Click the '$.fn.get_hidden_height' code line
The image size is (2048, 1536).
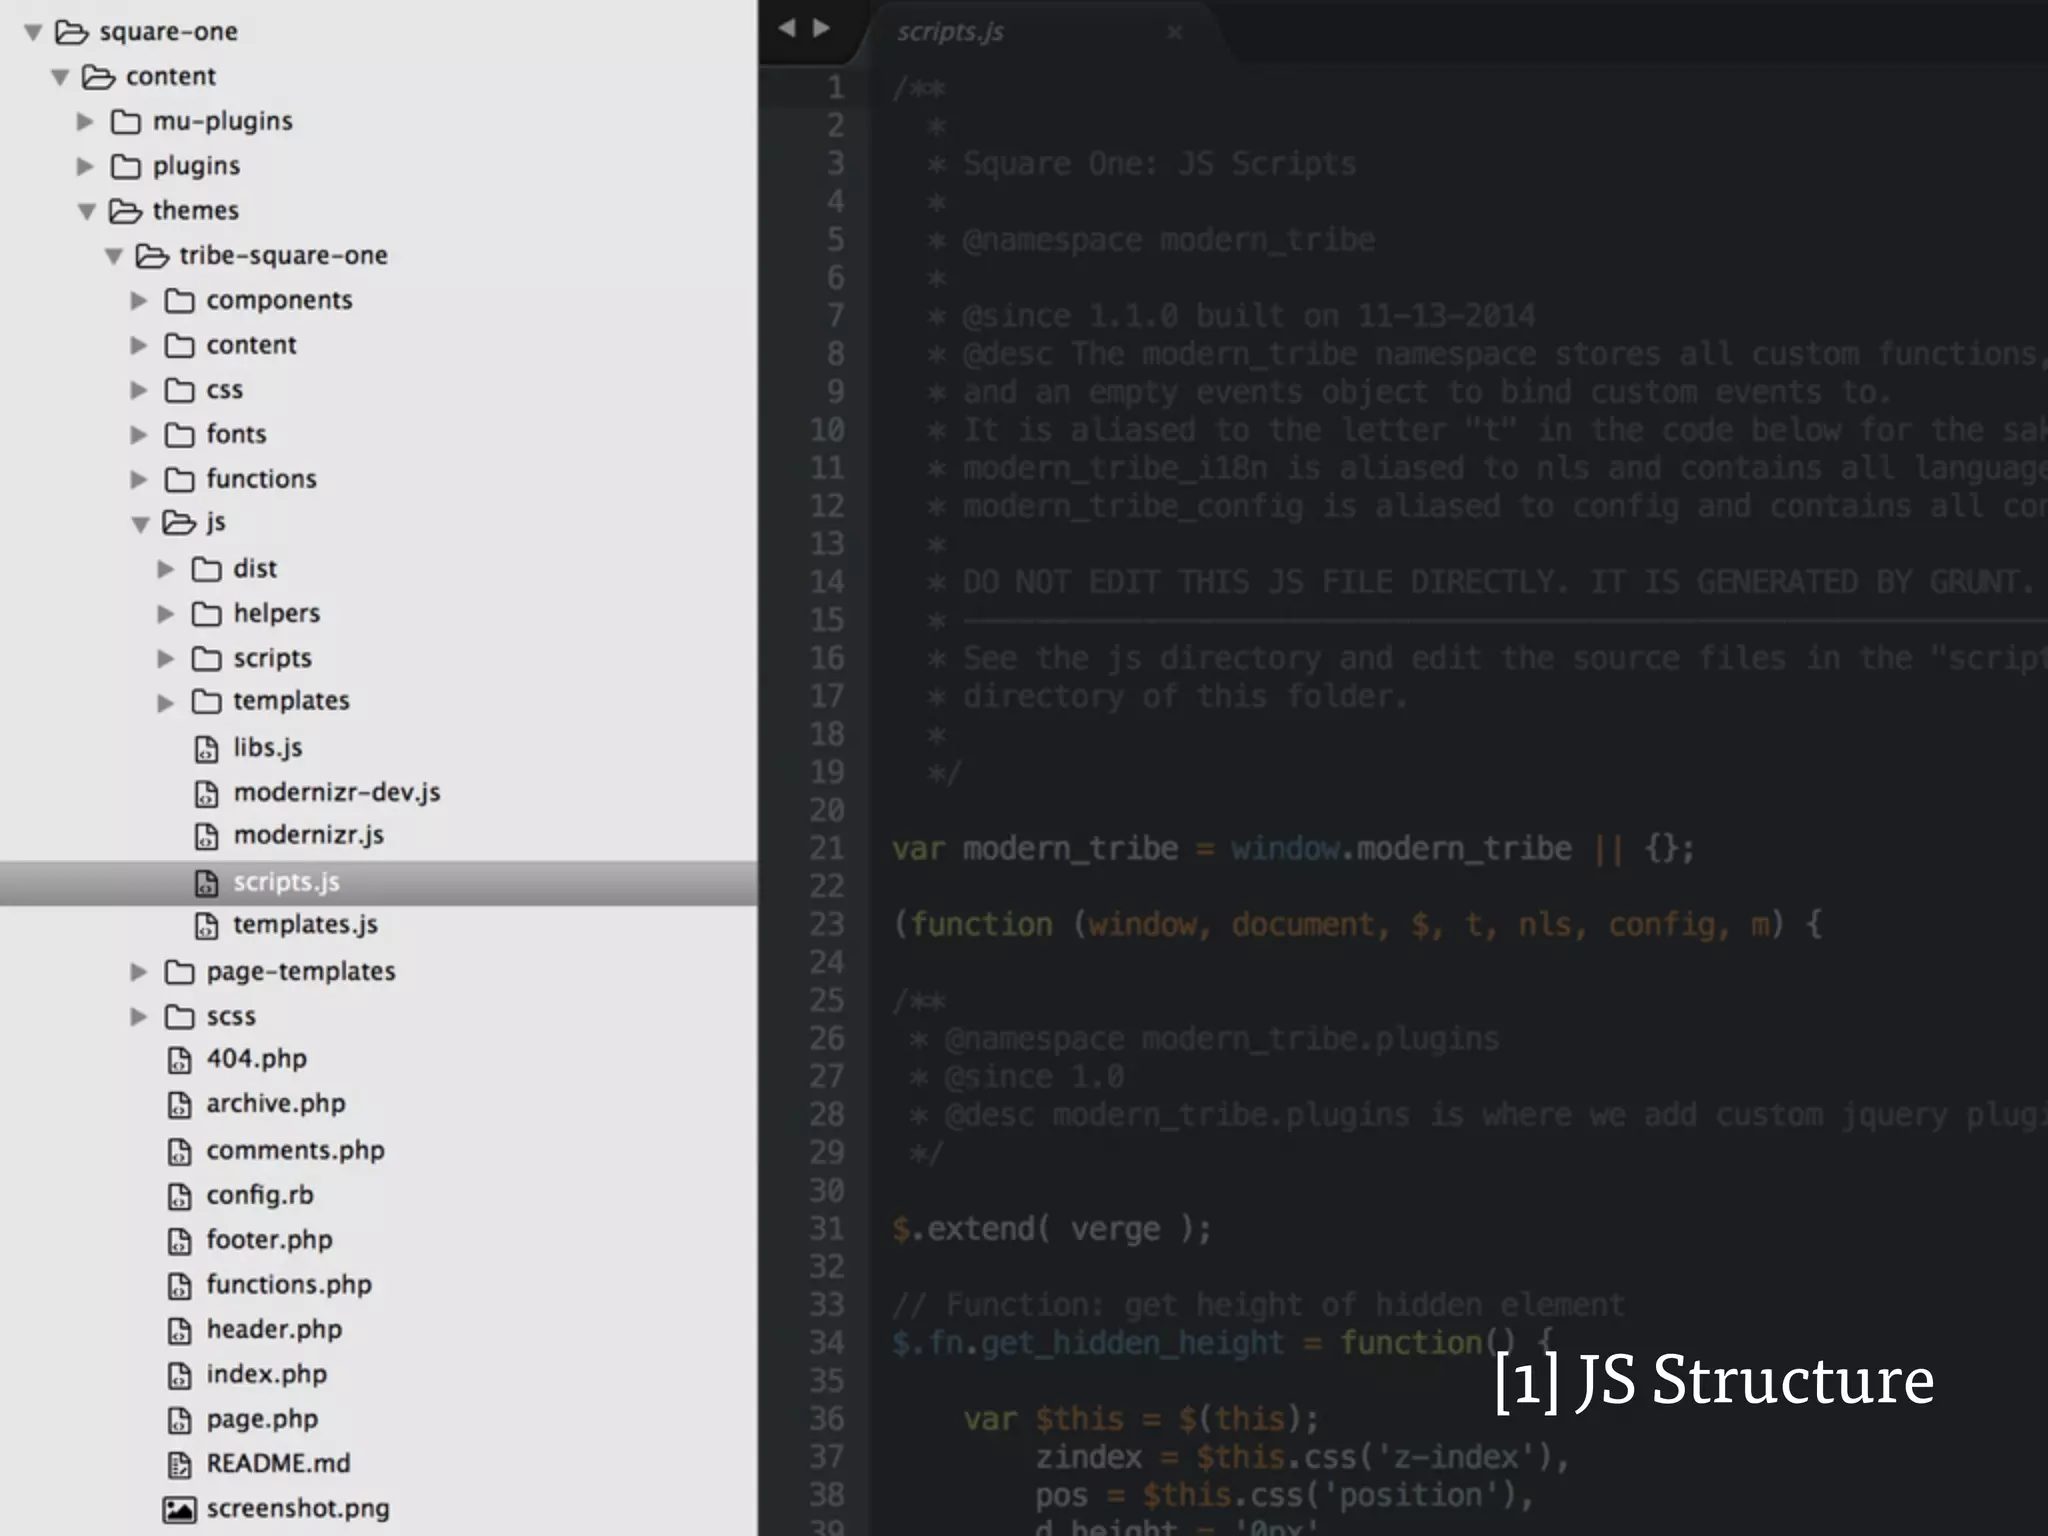point(1222,1343)
